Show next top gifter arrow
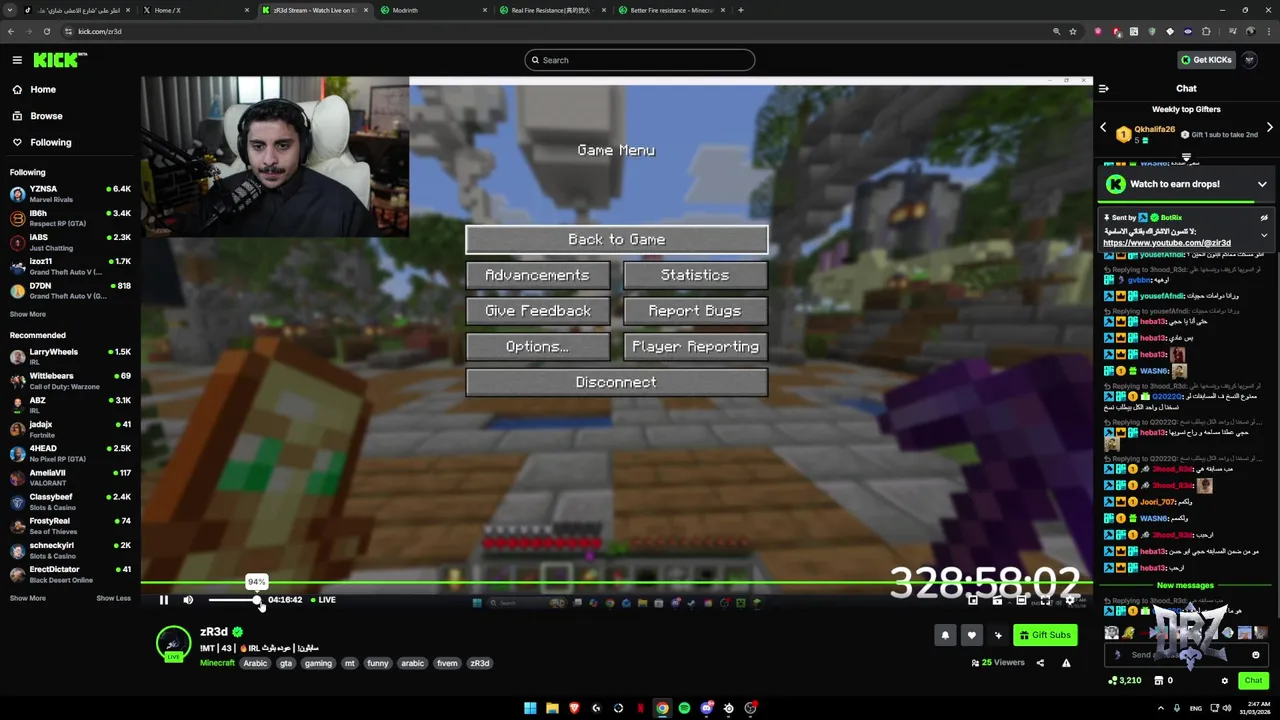 tap(1270, 128)
